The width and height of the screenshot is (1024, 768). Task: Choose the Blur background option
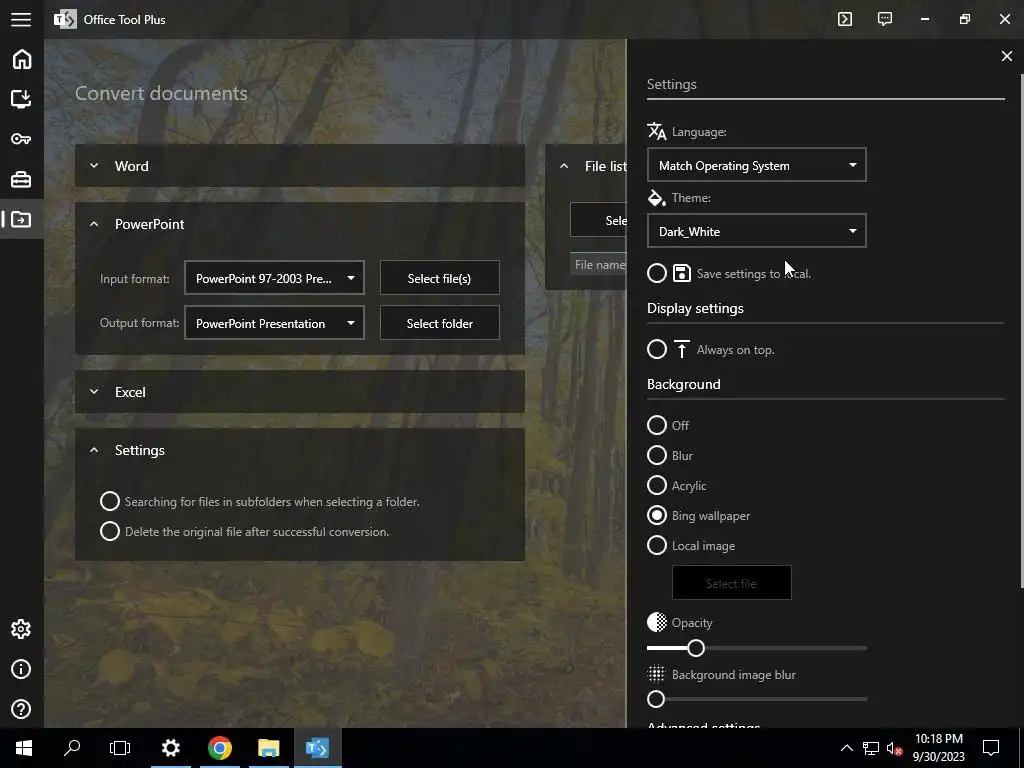point(657,455)
